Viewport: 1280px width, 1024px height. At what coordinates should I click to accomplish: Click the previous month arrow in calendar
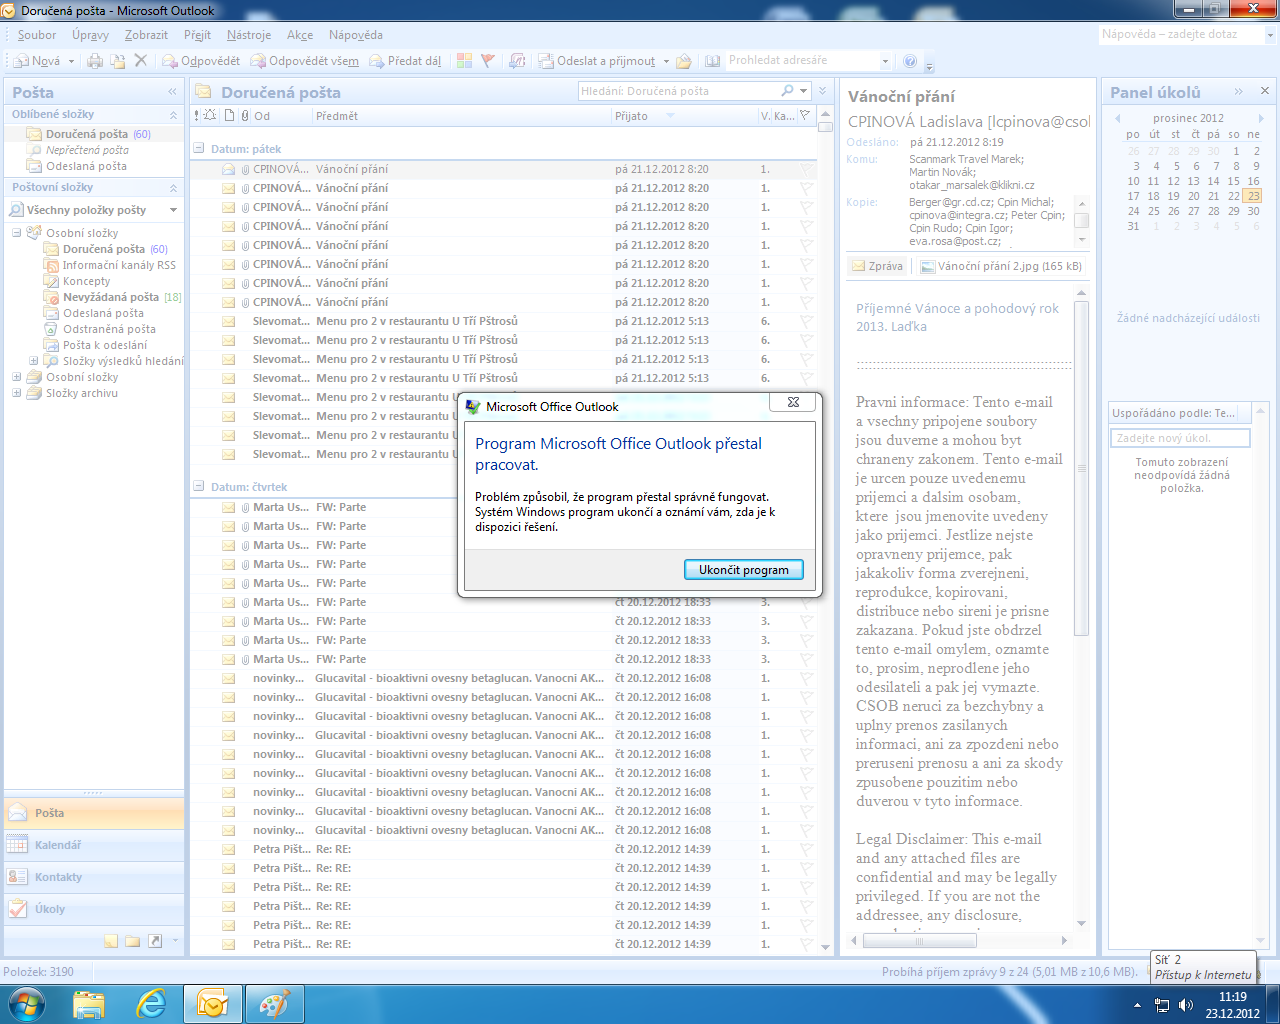pos(1118,118)
